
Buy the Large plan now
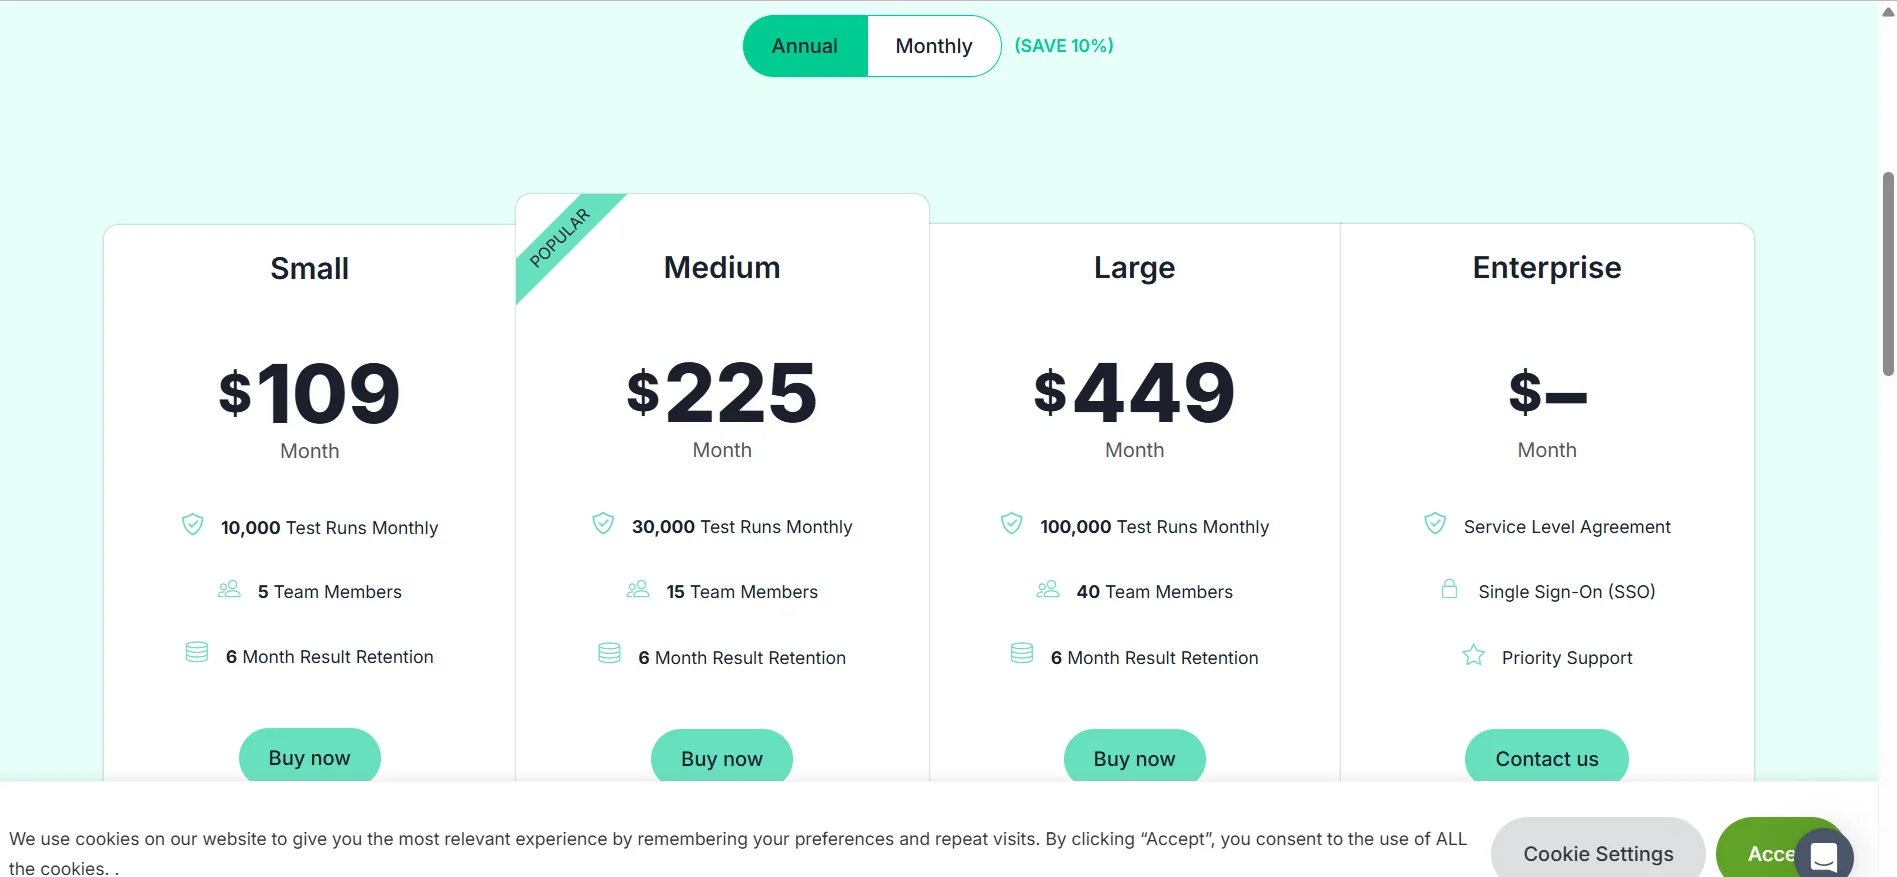1134,758
